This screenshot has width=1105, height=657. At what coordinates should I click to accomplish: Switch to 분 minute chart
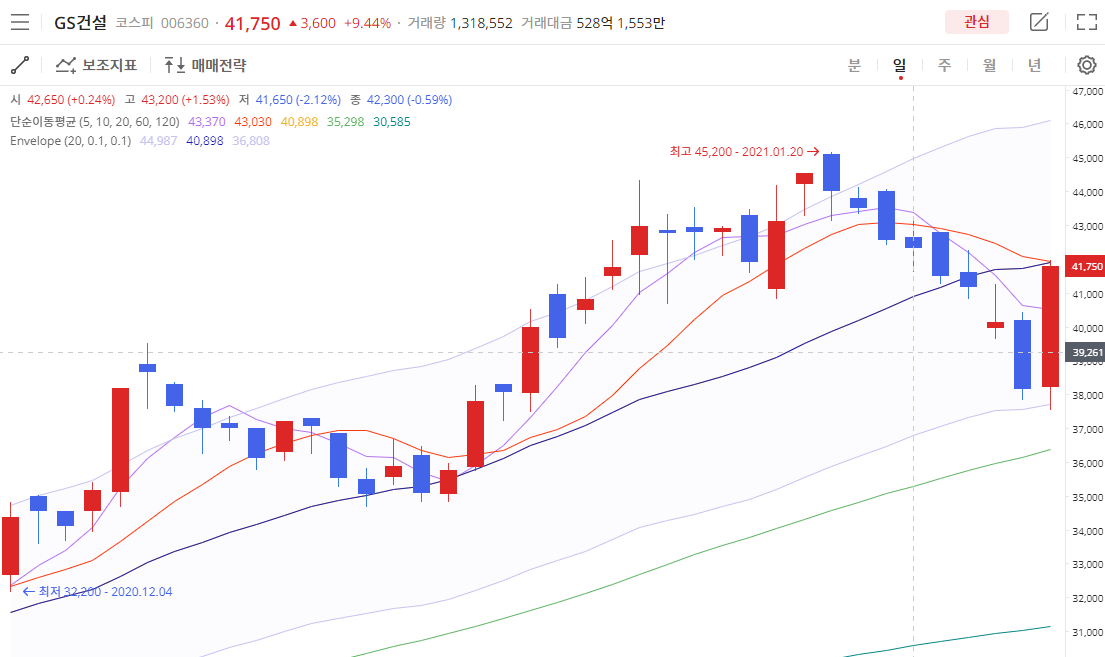tap(854, 66)
